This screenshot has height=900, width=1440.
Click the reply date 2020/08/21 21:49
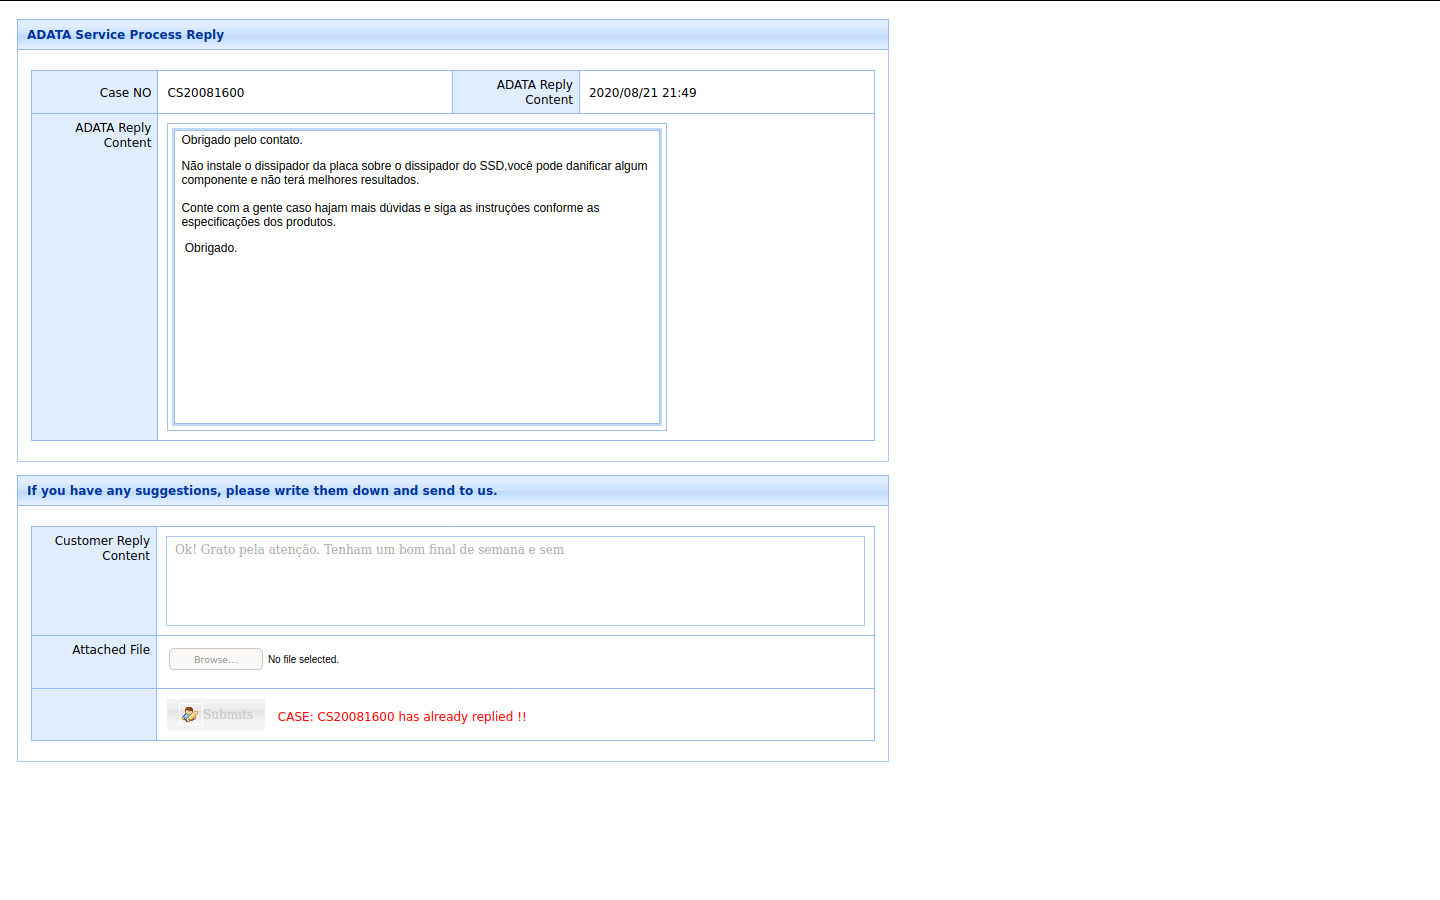[x=643, y=92]
